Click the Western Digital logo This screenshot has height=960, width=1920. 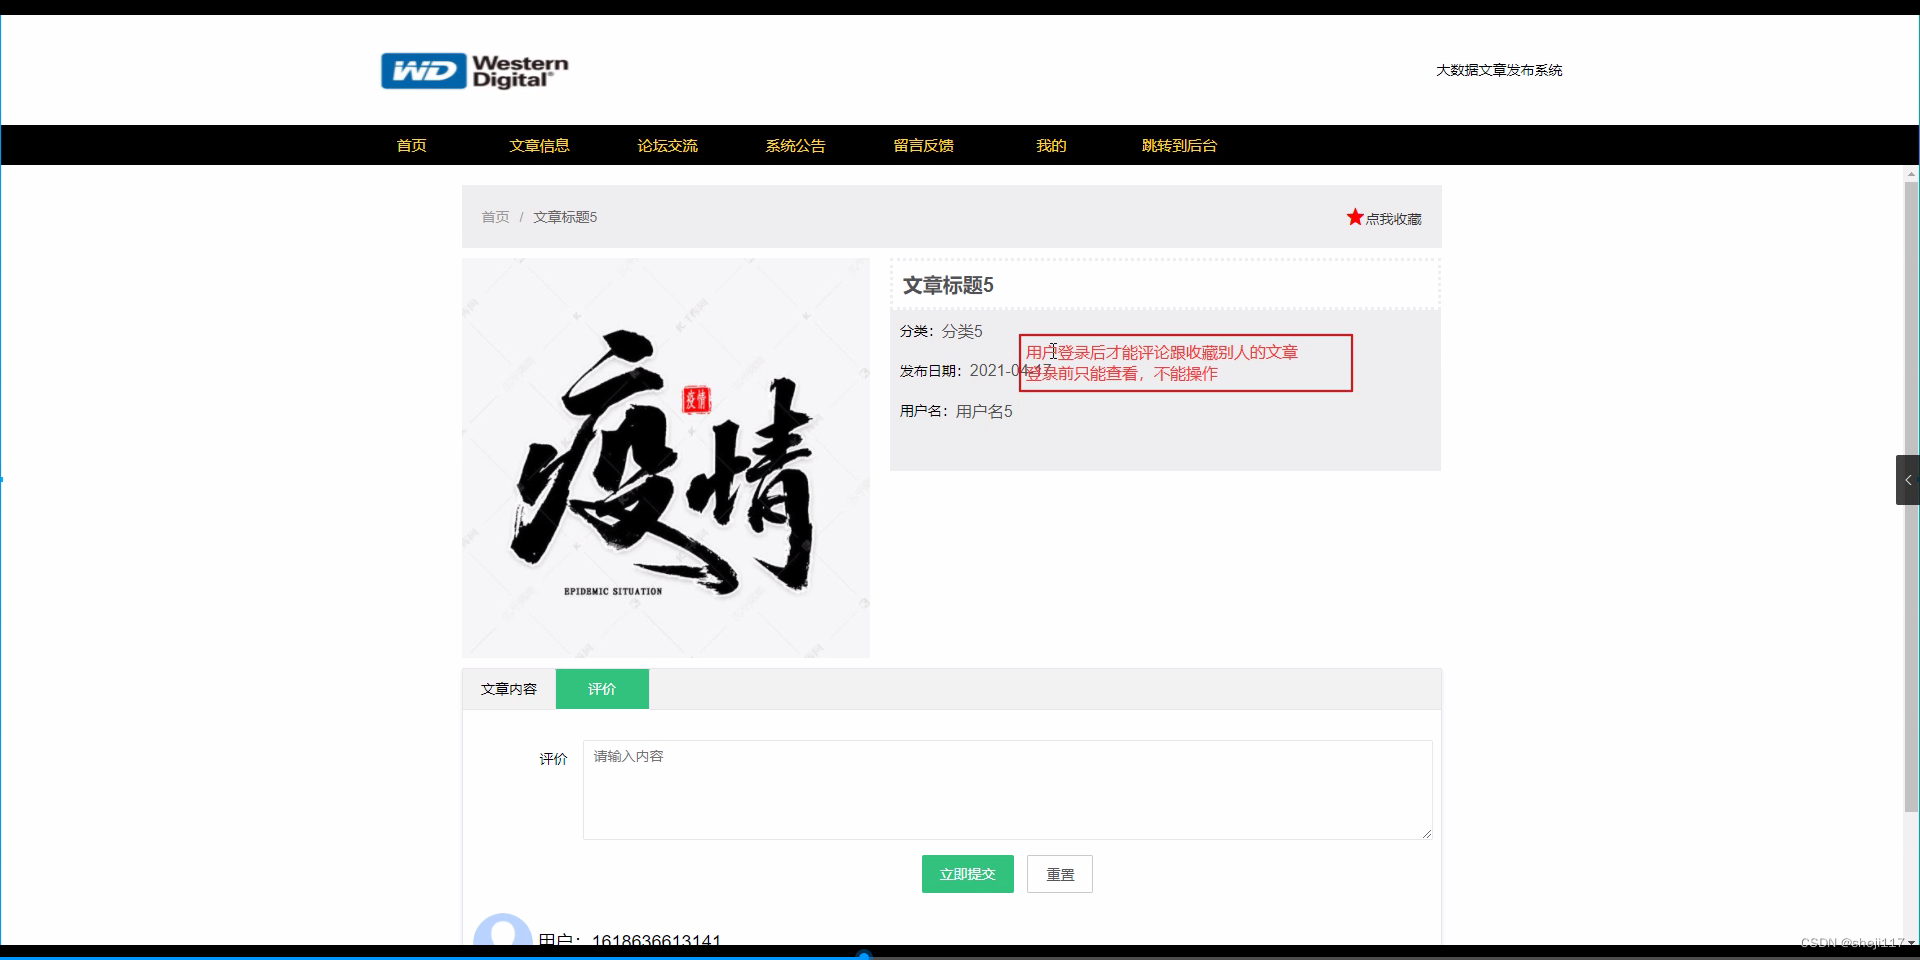coord(474,70)
